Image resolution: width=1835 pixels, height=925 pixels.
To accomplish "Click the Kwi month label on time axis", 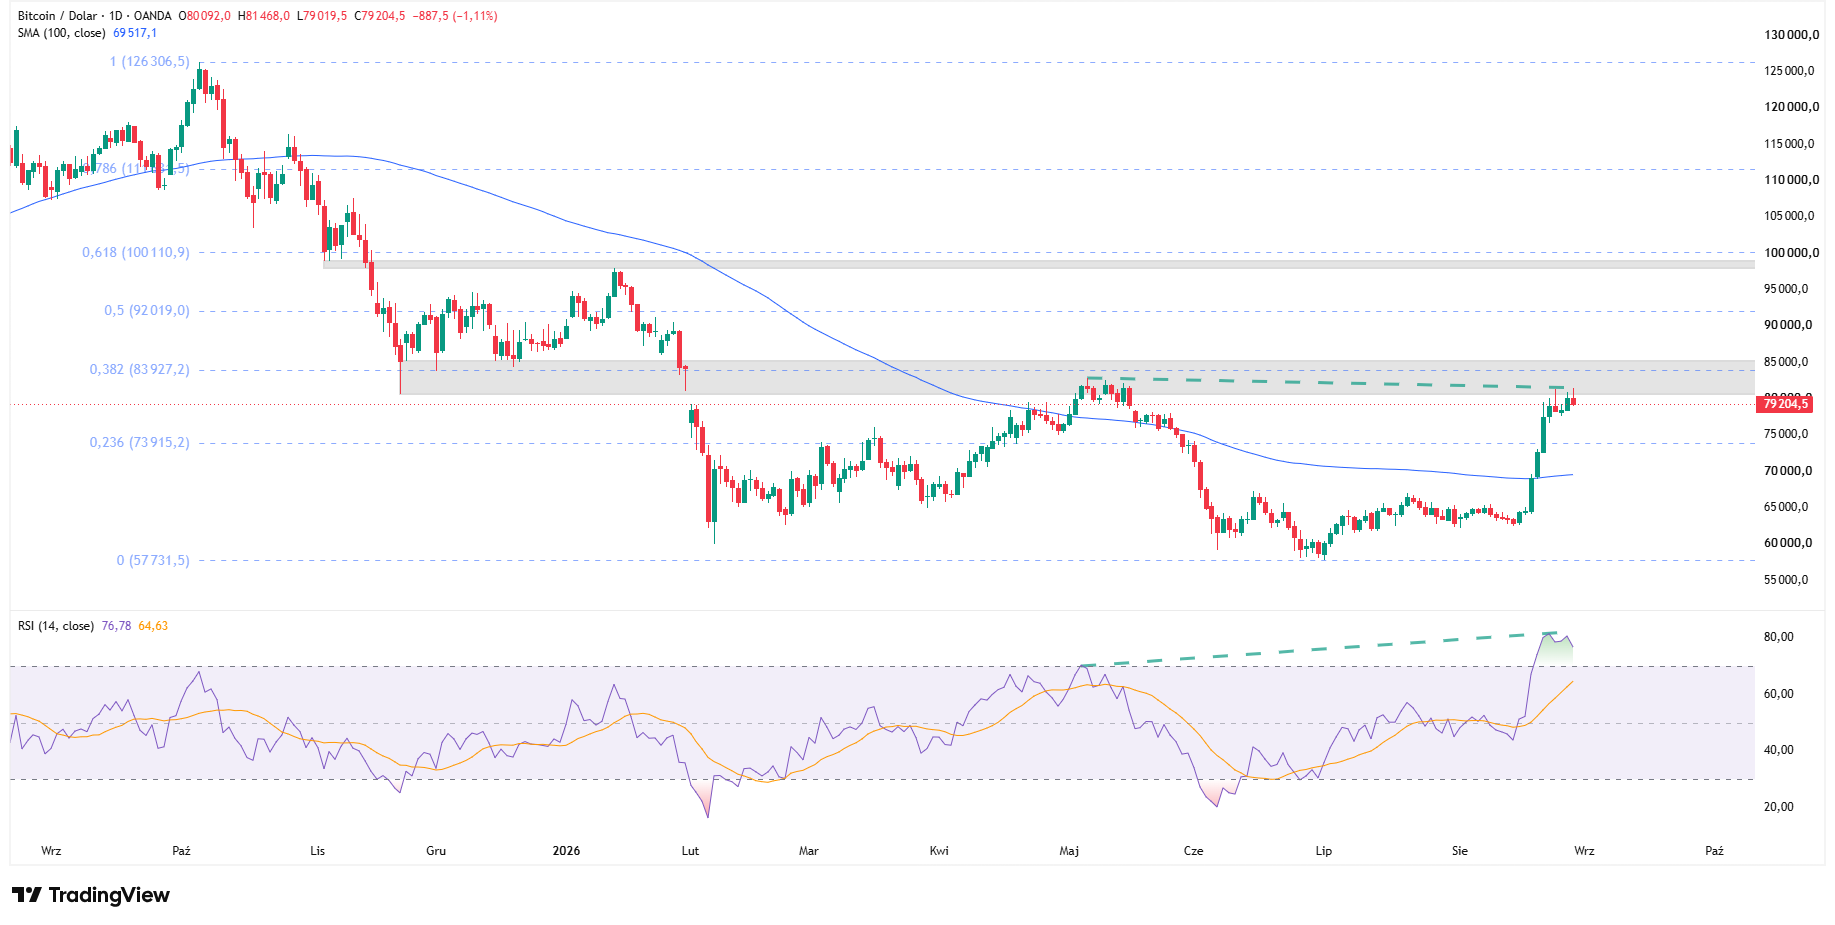I will [939, 851].
